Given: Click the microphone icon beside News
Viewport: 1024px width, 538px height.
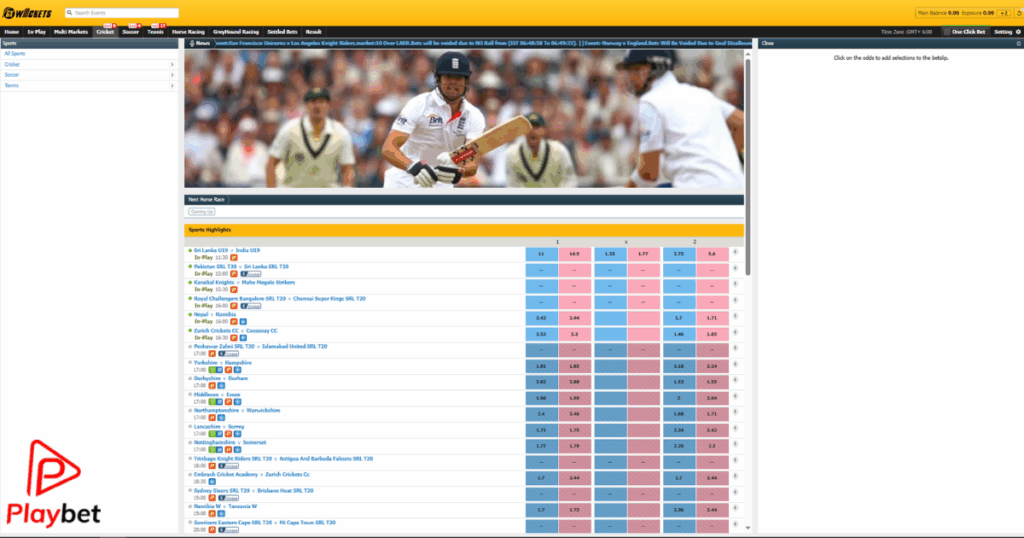Looking at the screenshot, I should (191, 43).
